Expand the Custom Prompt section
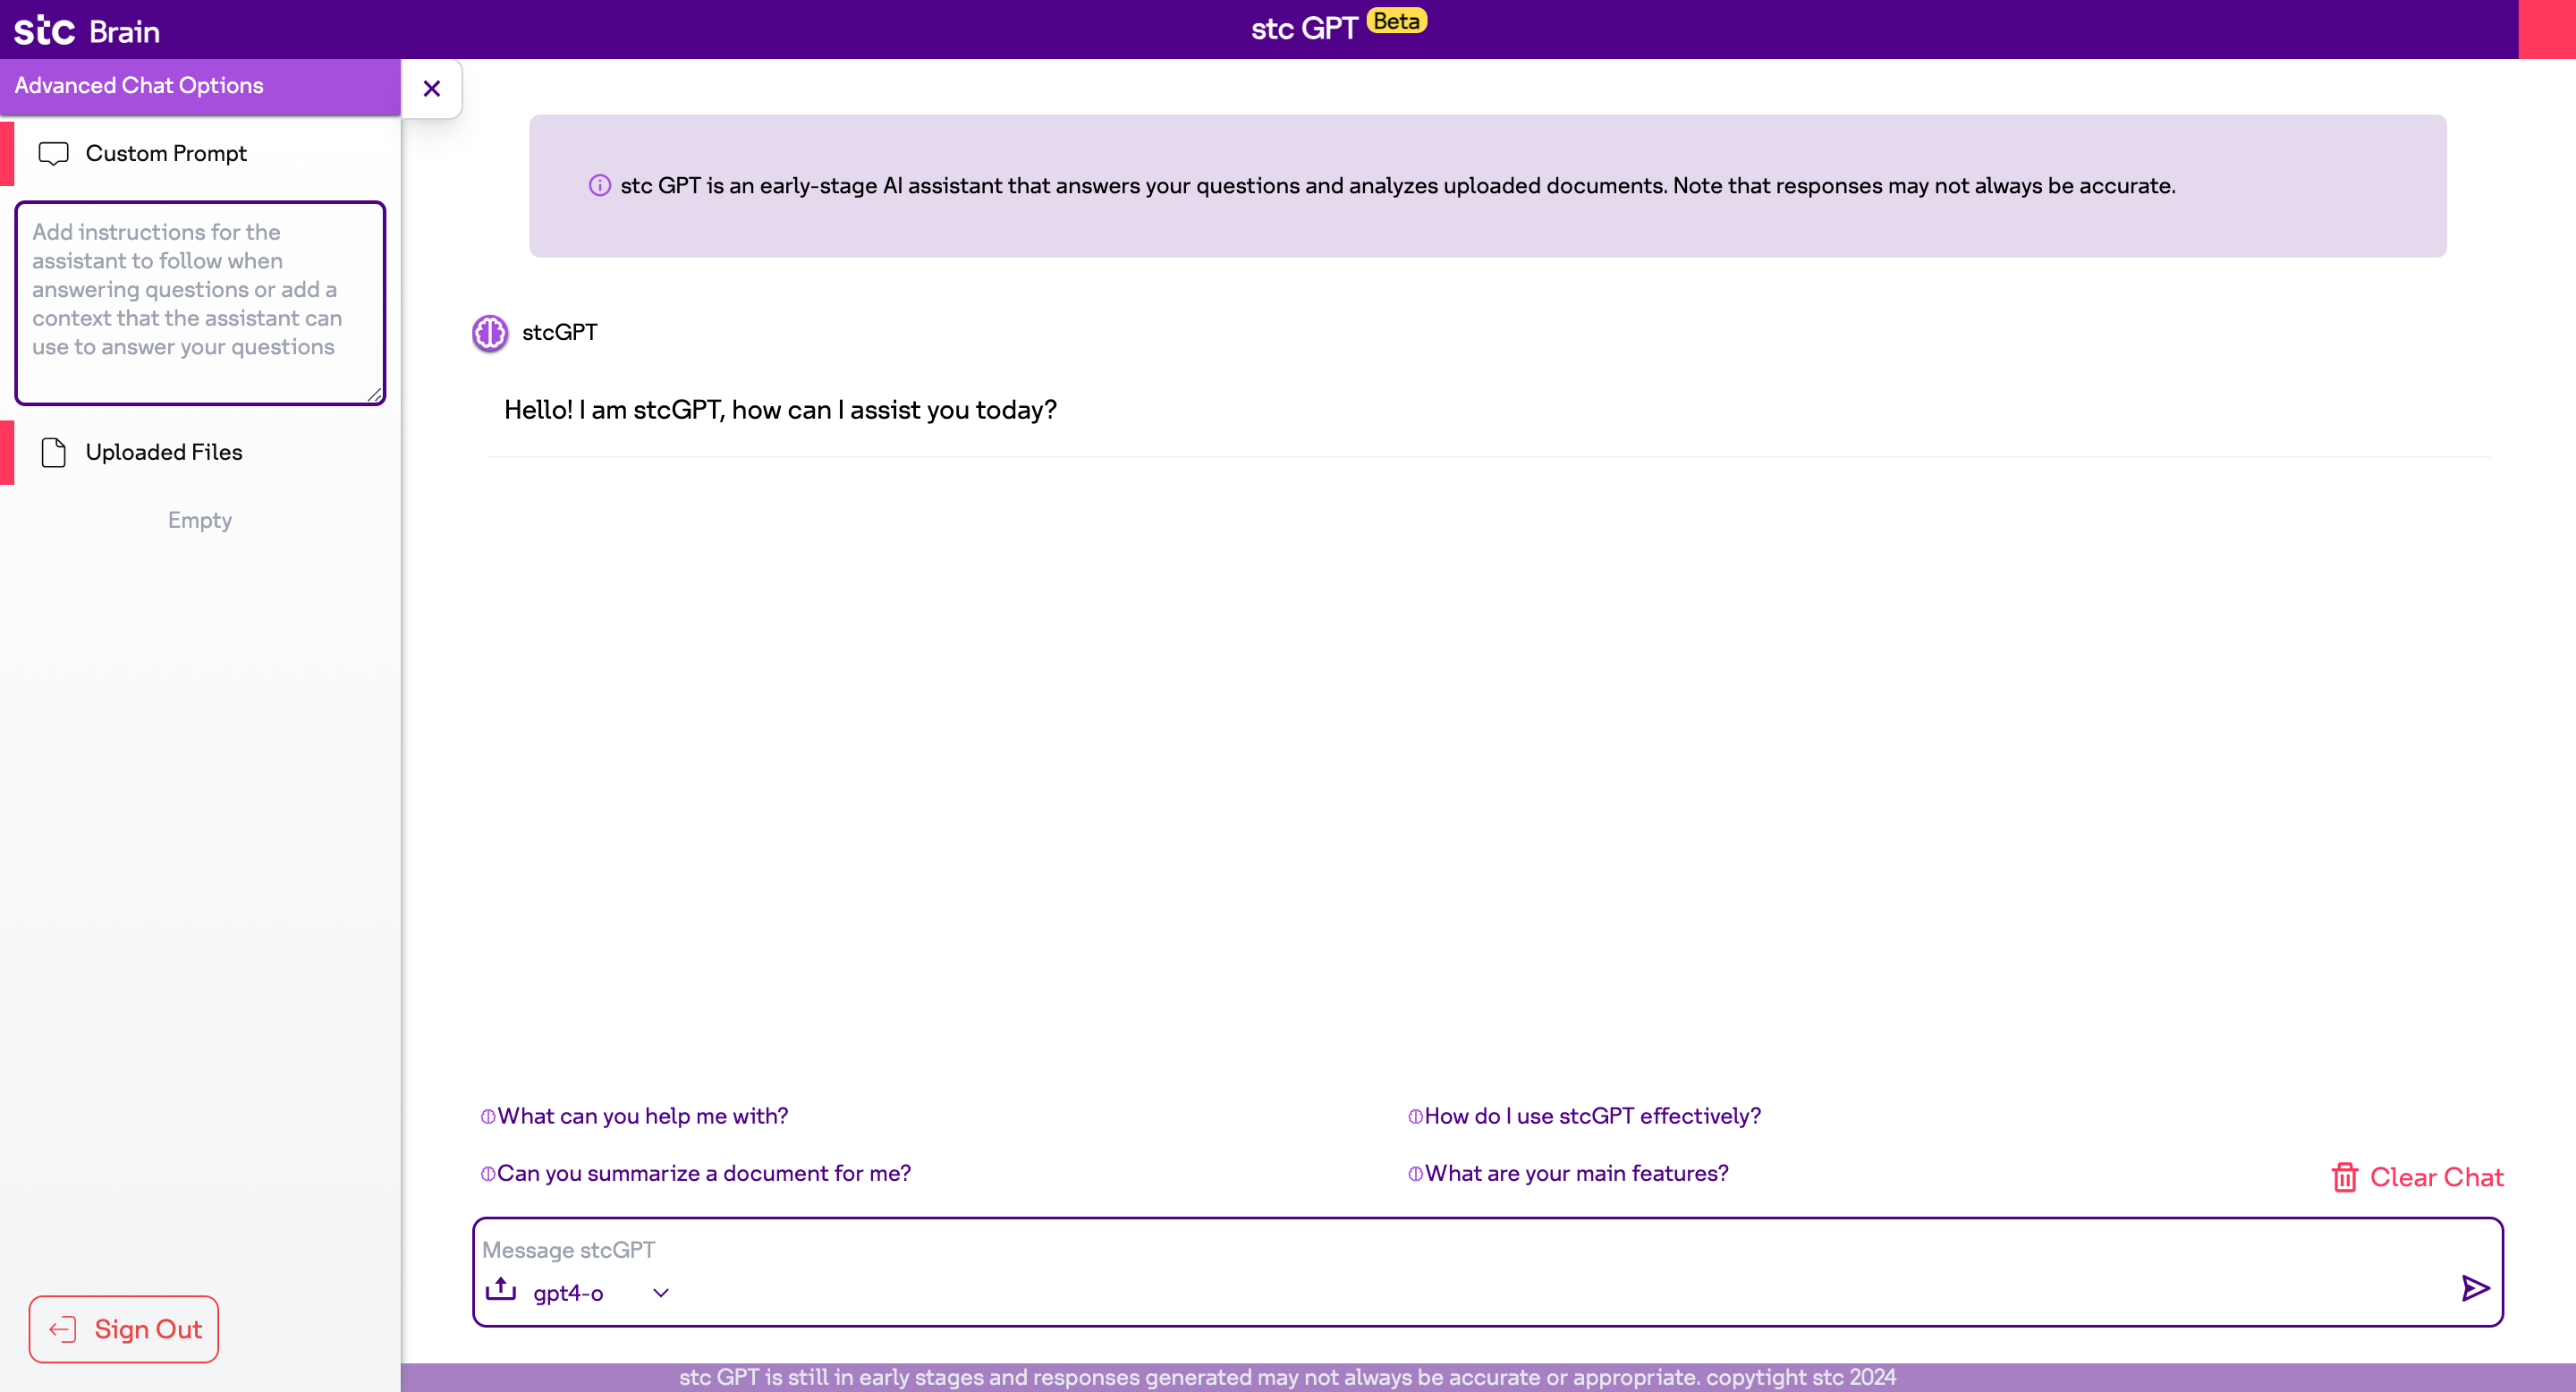This screenshot has width=2576, height=1392. [x=165, y=153]
